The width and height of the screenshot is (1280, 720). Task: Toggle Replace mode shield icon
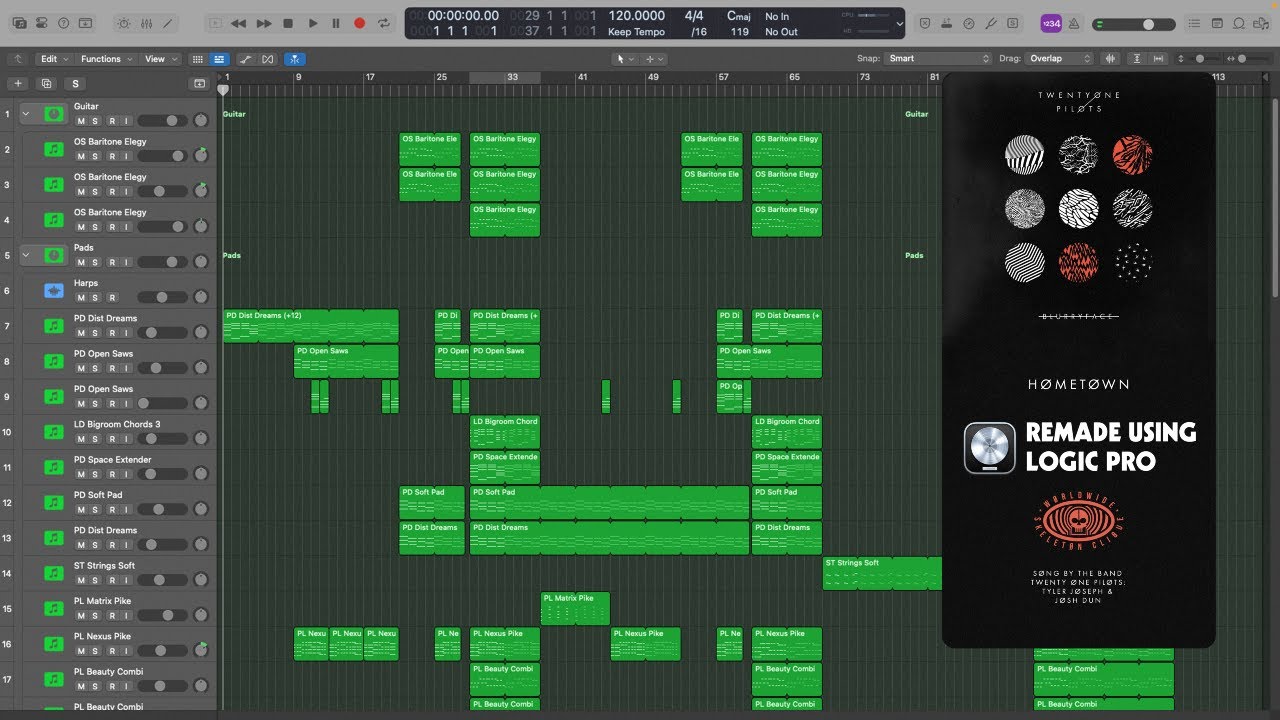pyautogui.click(x=925, y=23)
